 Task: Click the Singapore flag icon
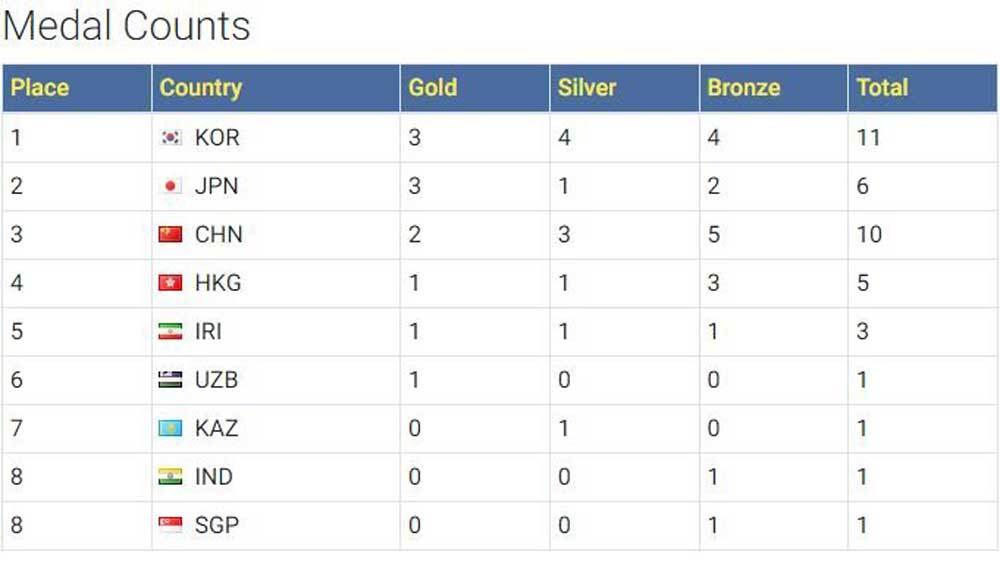pyautogui.click(x=171, y=526)
